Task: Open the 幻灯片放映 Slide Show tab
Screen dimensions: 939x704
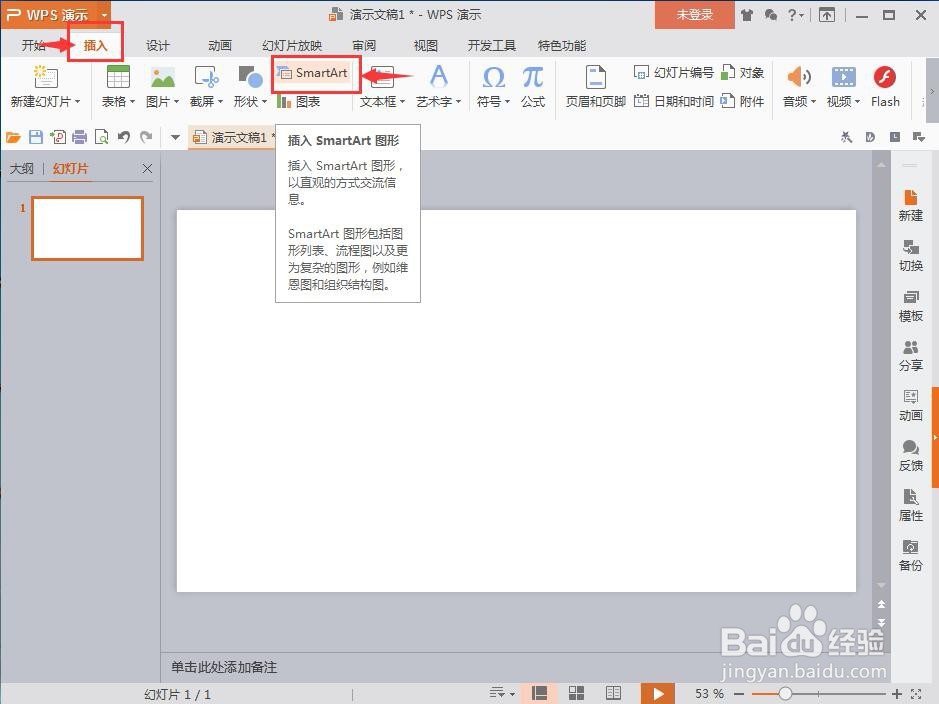Action: 292,45
